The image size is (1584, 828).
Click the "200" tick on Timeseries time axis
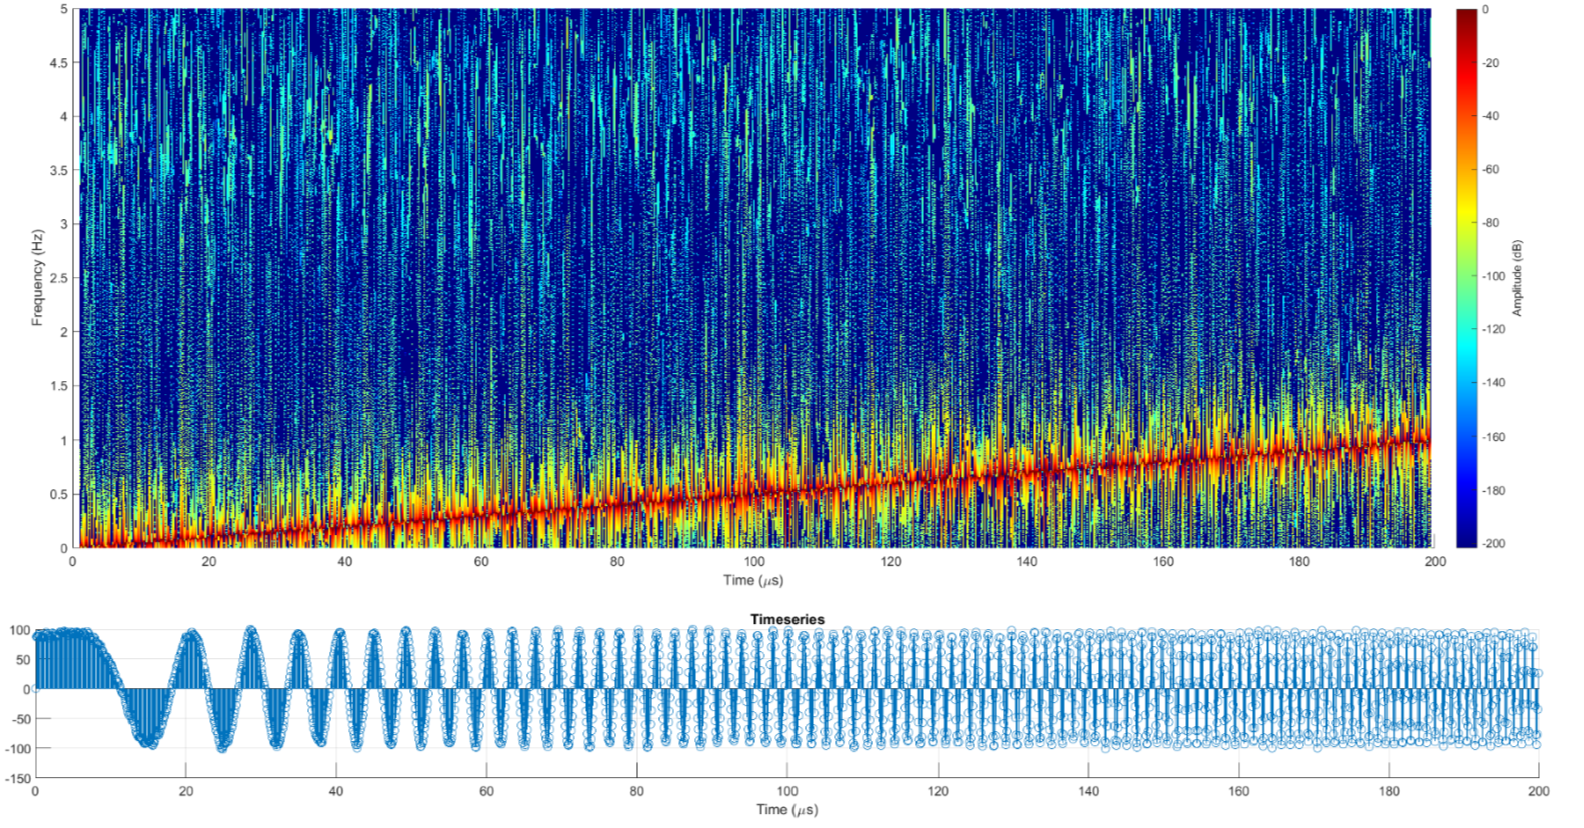tap(1538, 791)
